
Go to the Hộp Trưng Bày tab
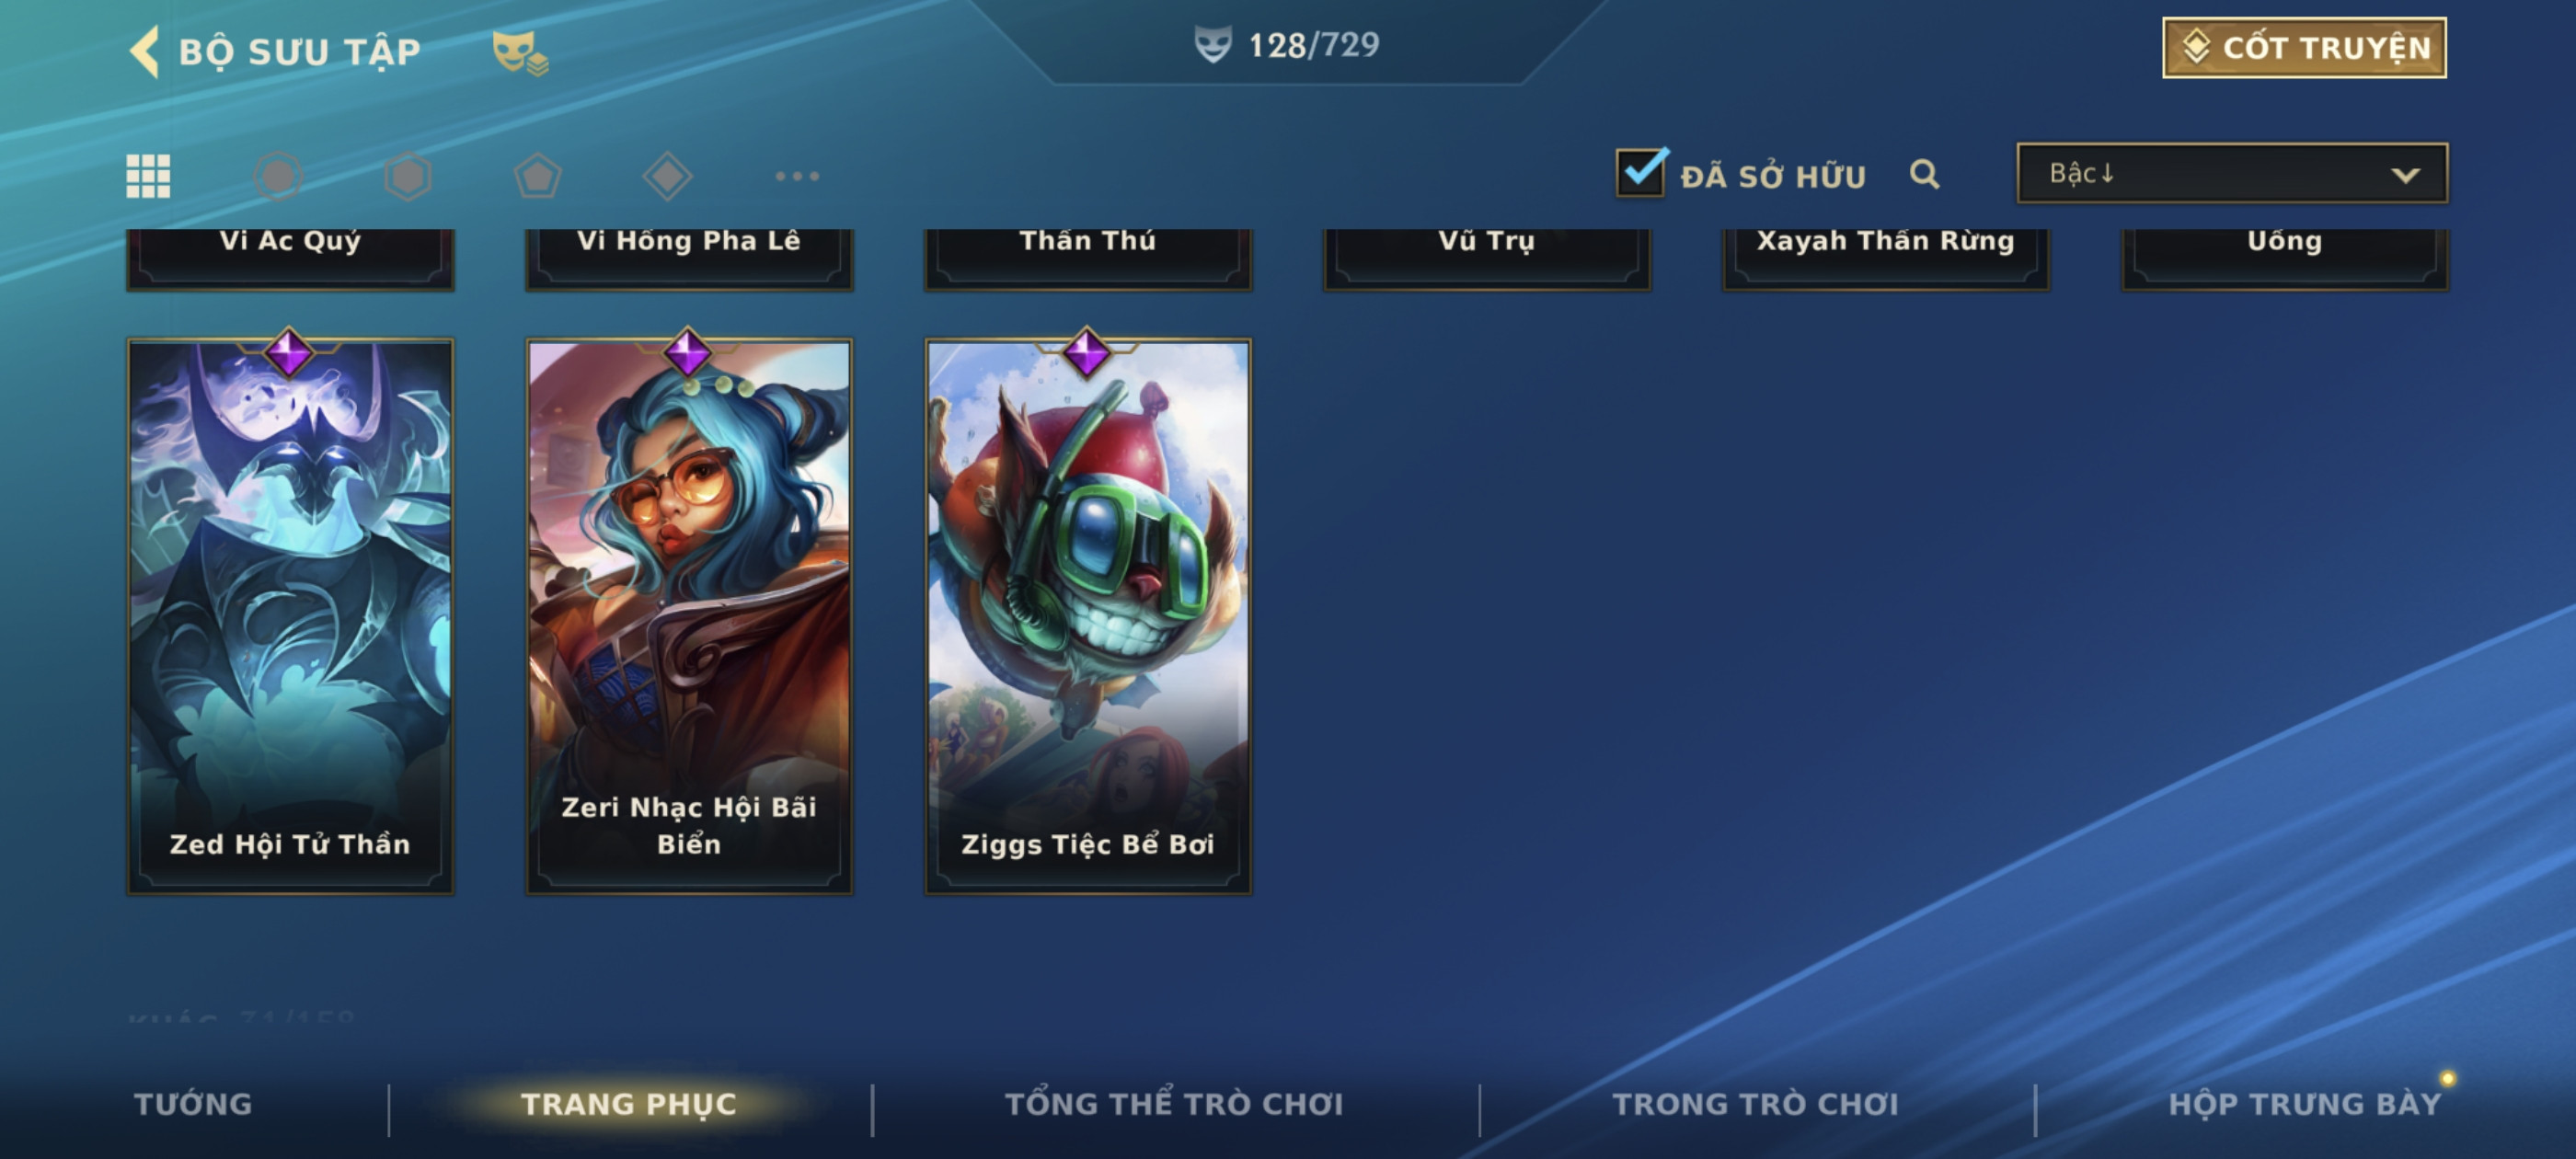click(x=2304, y=1103)
